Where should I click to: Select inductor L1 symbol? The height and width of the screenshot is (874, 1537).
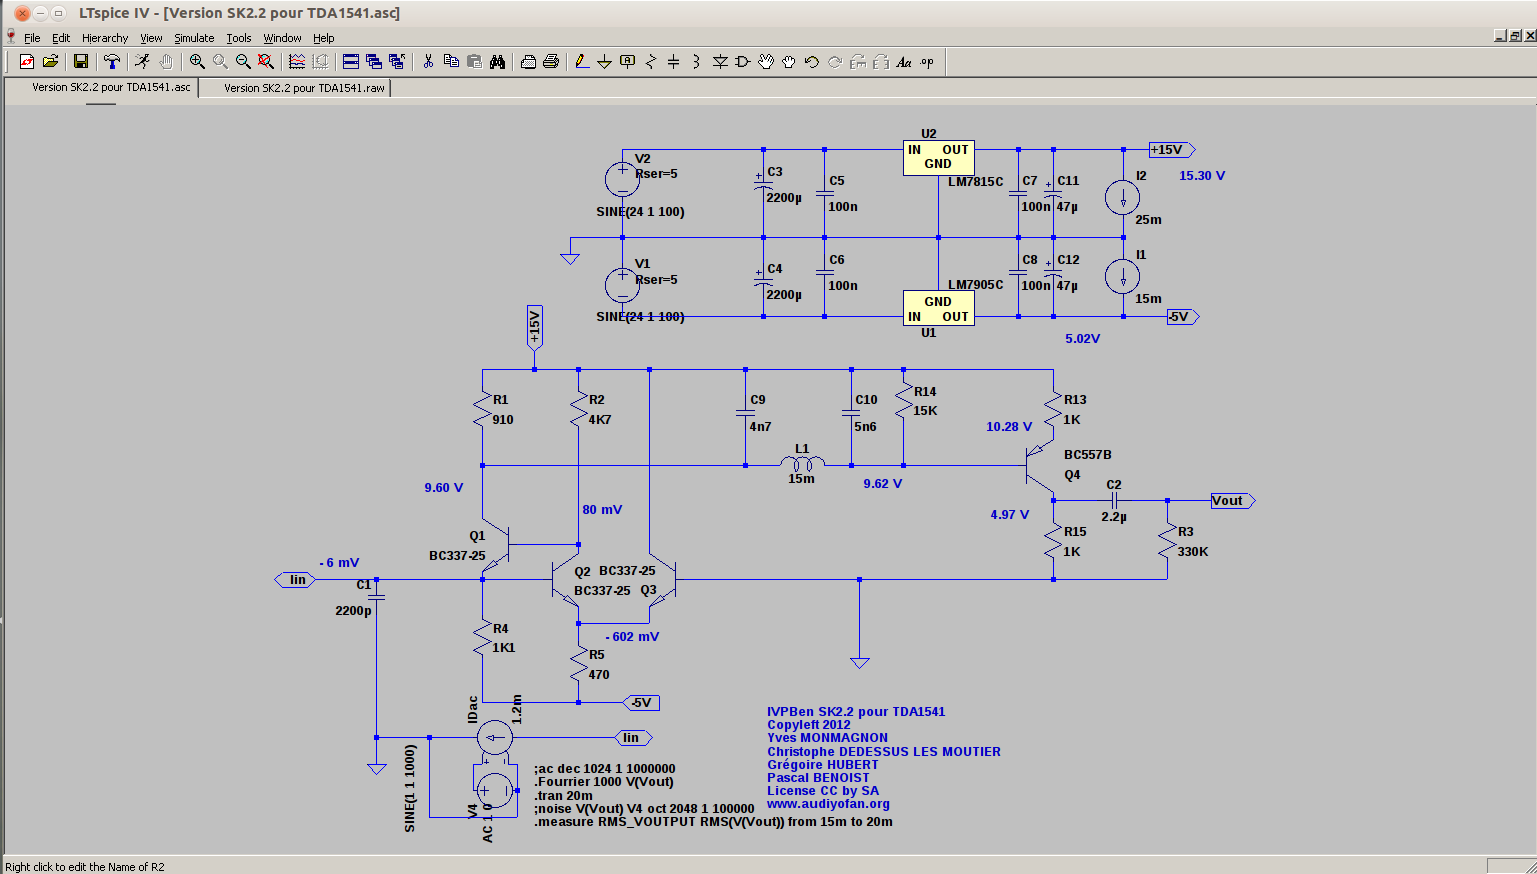coord(802,463)
